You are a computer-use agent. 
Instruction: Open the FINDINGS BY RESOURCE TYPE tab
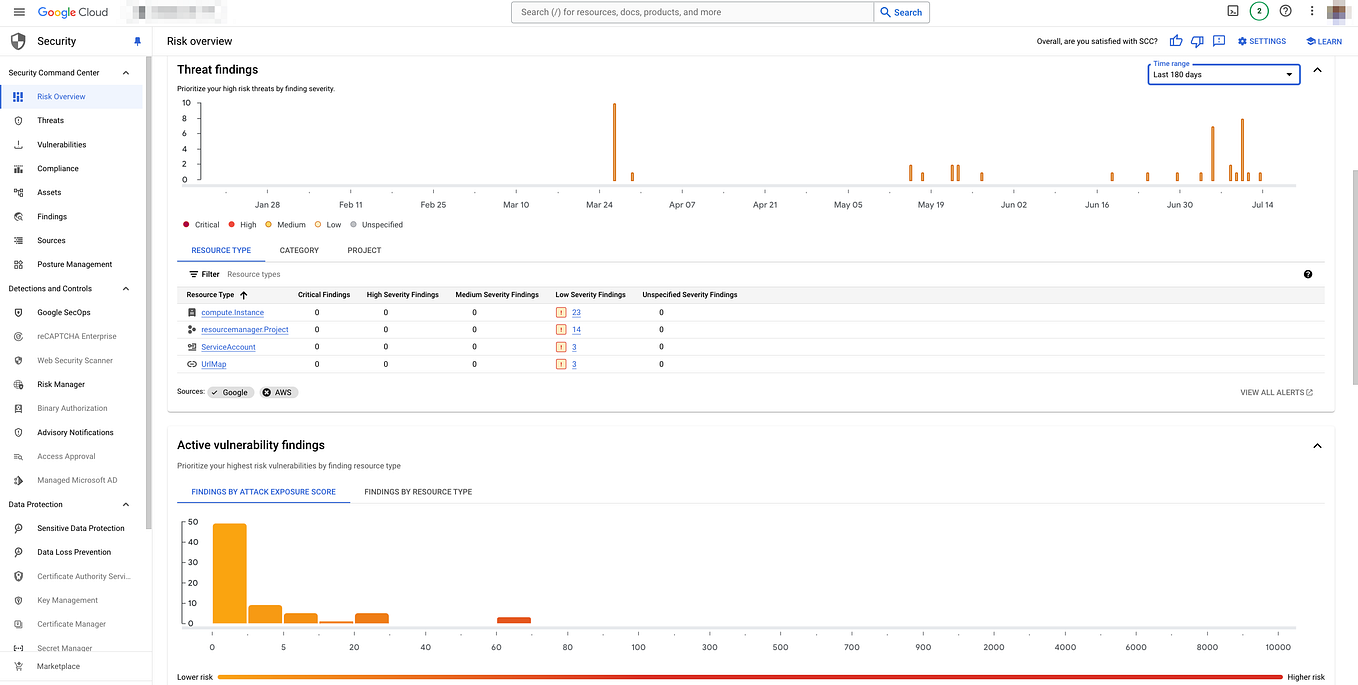(418, 491)
